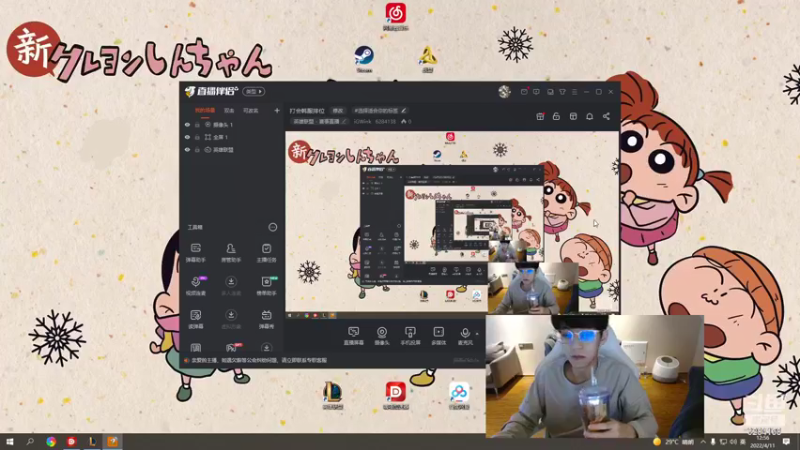Open the taskbar clock and date
The image size is (800, 450).
(762, 441)
